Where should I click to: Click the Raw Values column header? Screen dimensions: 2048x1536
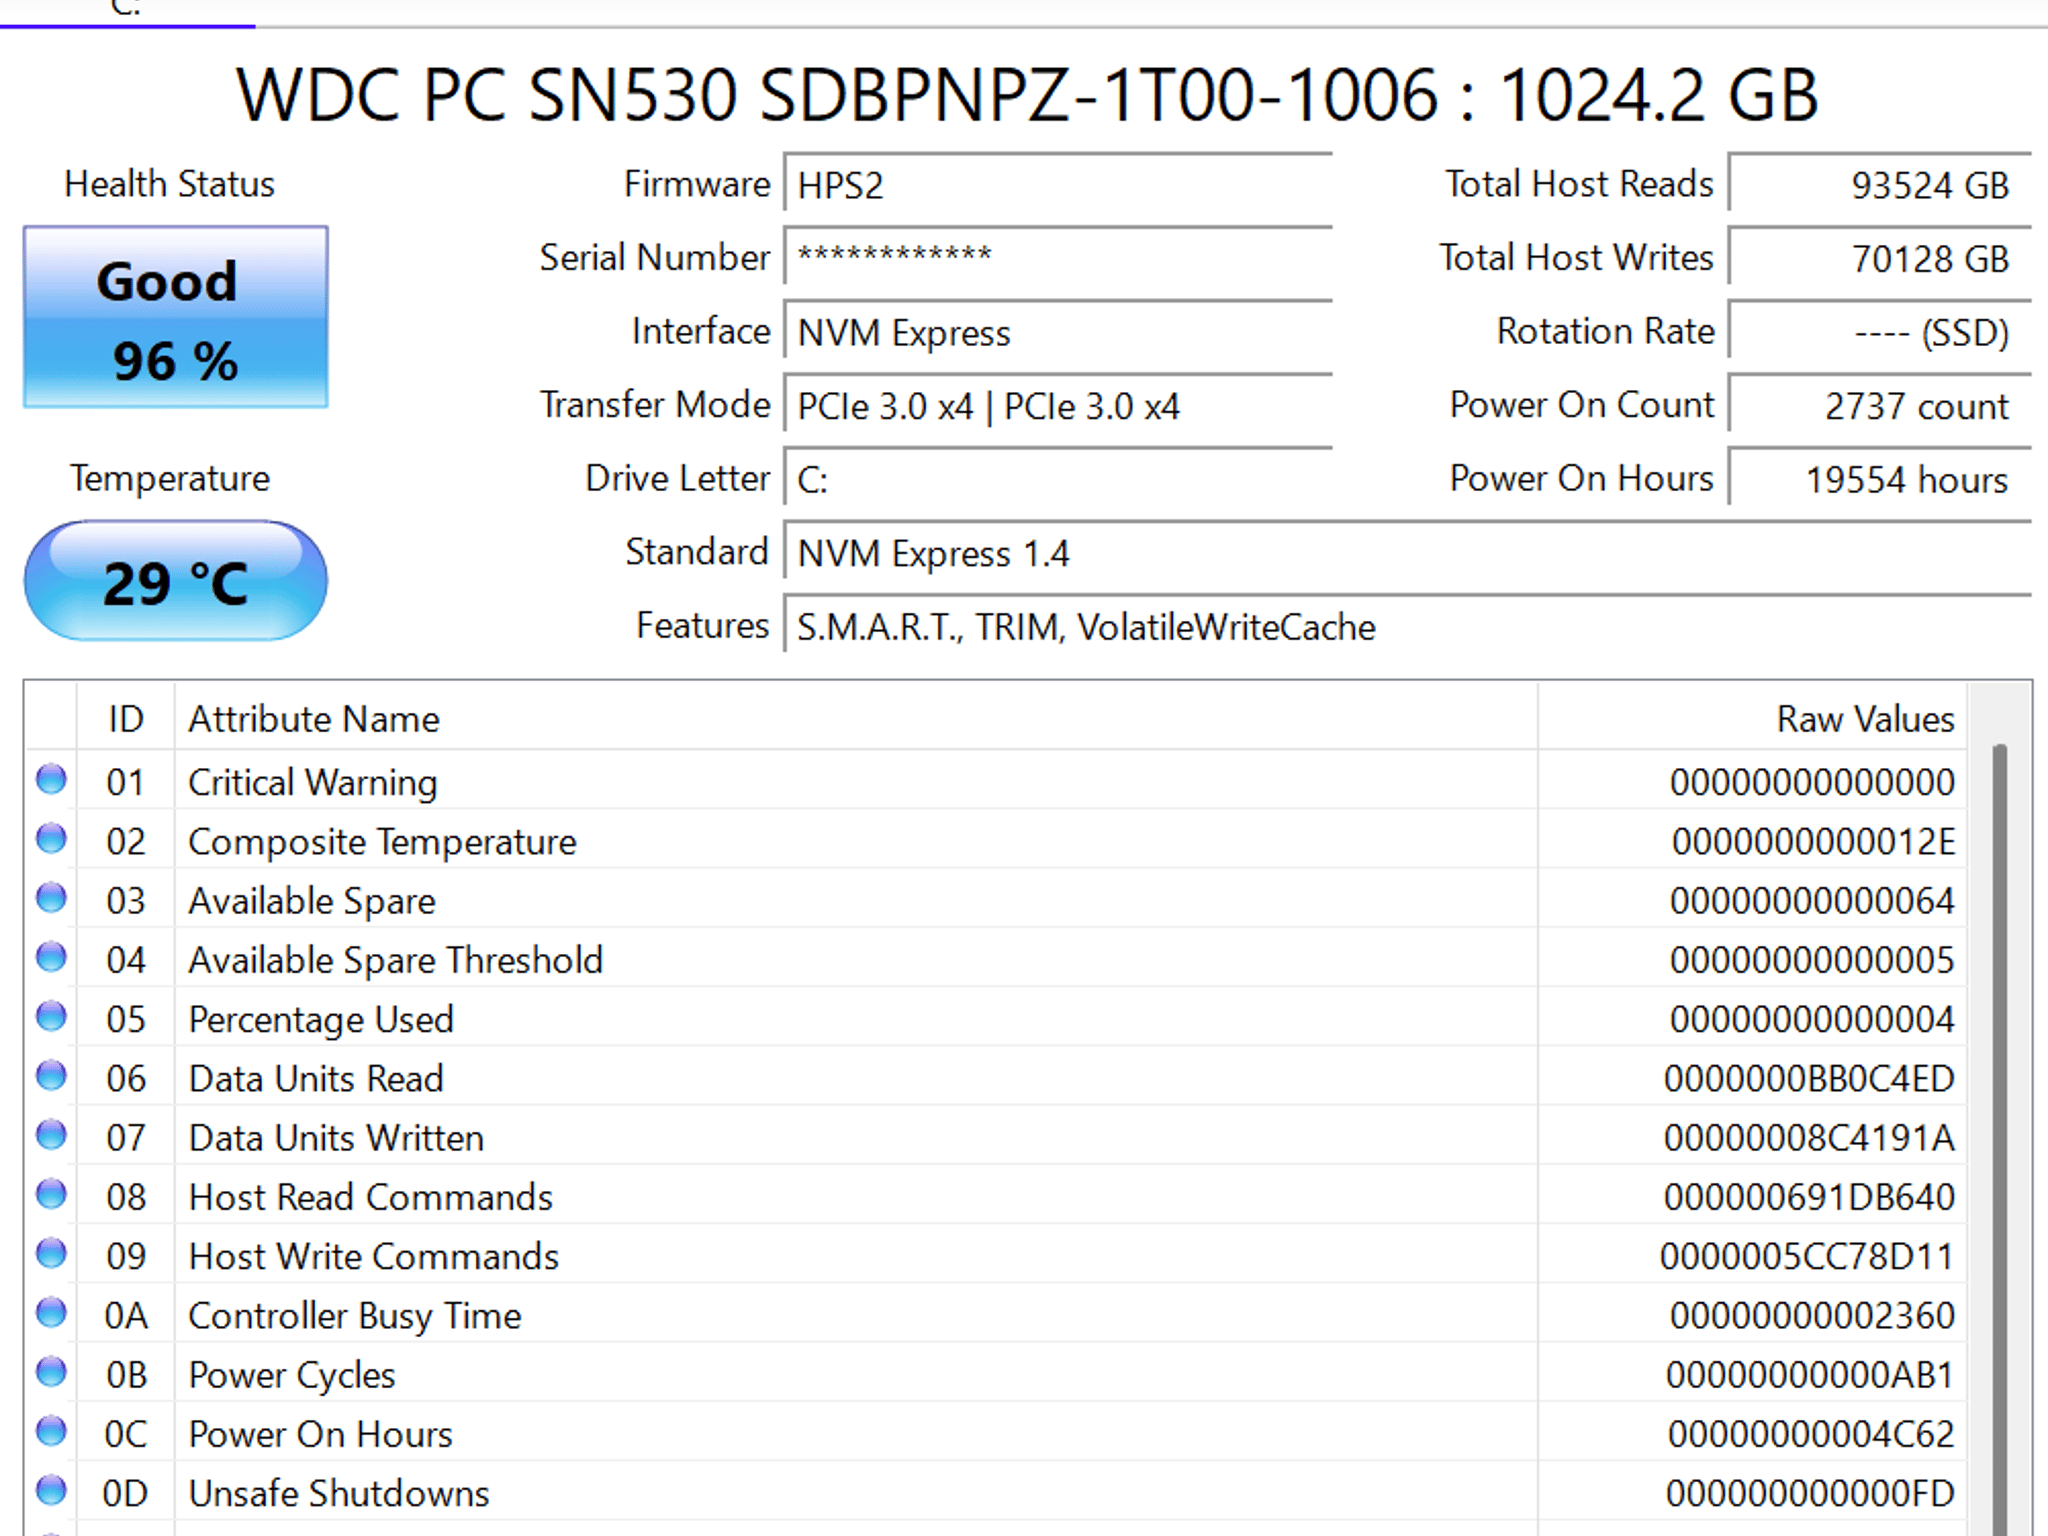point(1752,718)
